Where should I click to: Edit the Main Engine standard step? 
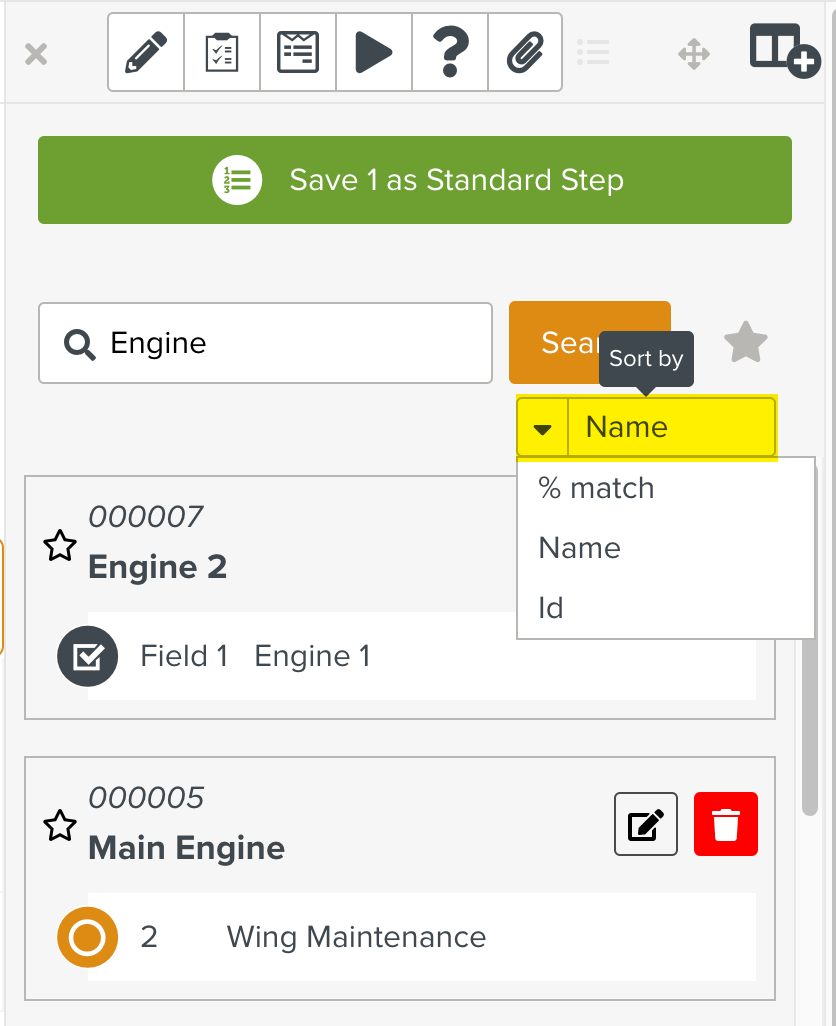click(x=646, y=825)
